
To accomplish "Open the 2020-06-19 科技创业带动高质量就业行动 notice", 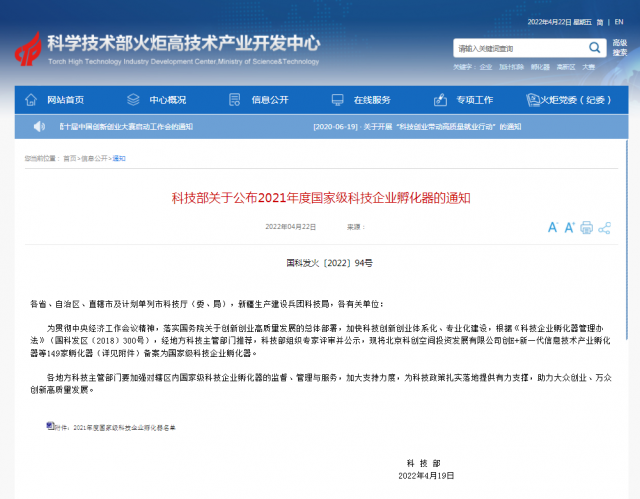I will coord(417,127).
